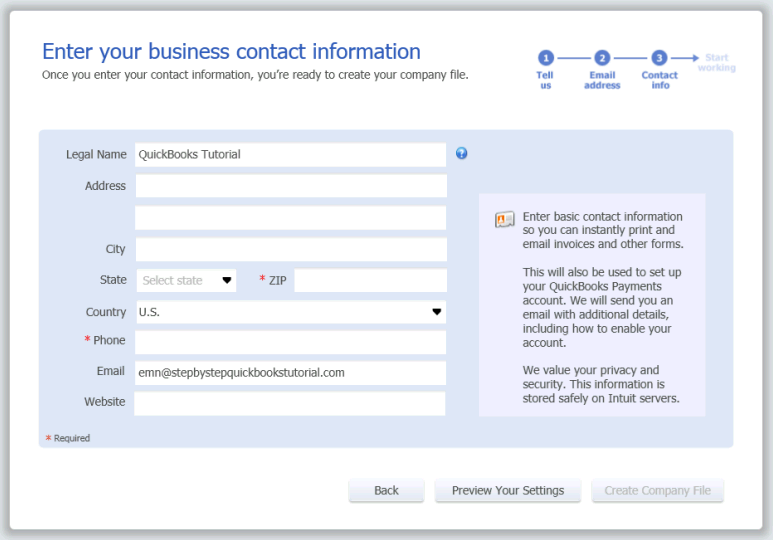Image resolution: width=773 pixels, height=540 pixels.
Task: Open the Select state dropdown
Action: (x=186, y=281)
